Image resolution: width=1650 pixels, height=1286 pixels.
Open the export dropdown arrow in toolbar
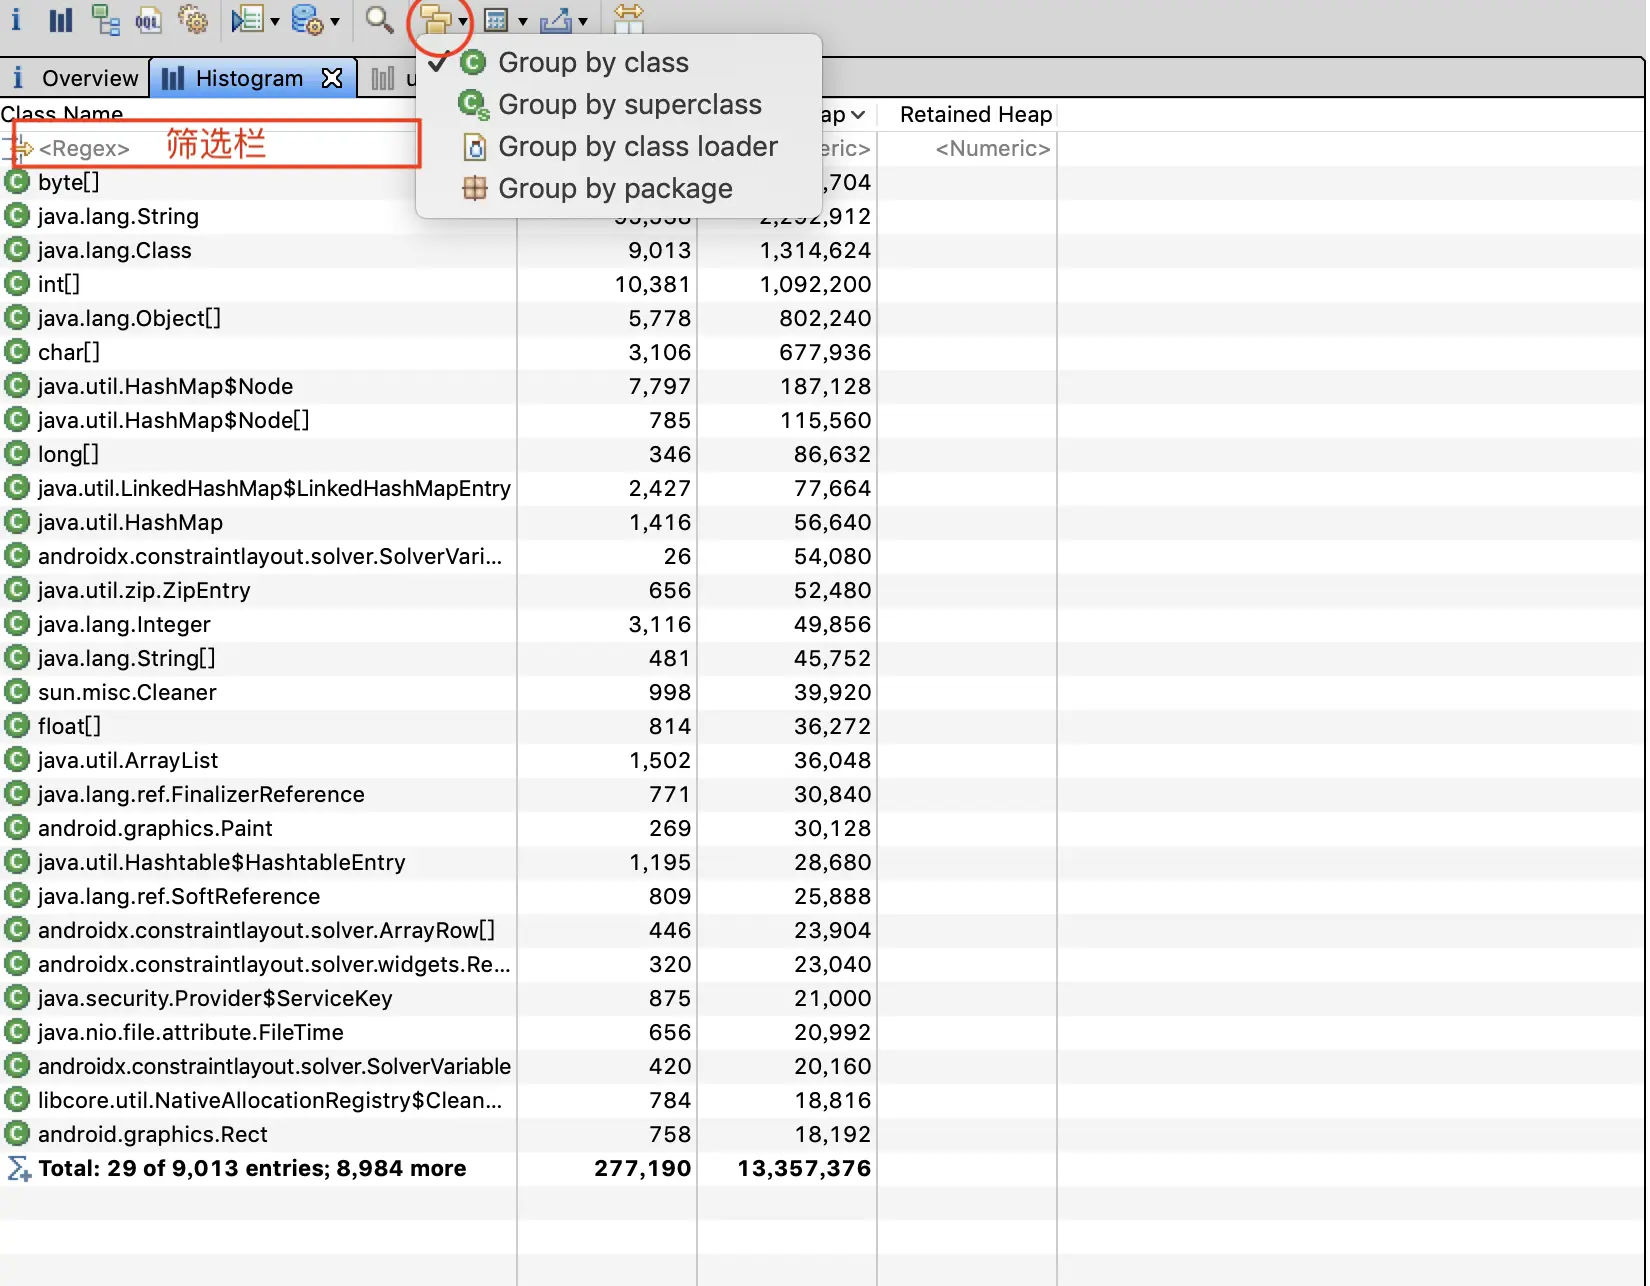(x=583, y=21)
